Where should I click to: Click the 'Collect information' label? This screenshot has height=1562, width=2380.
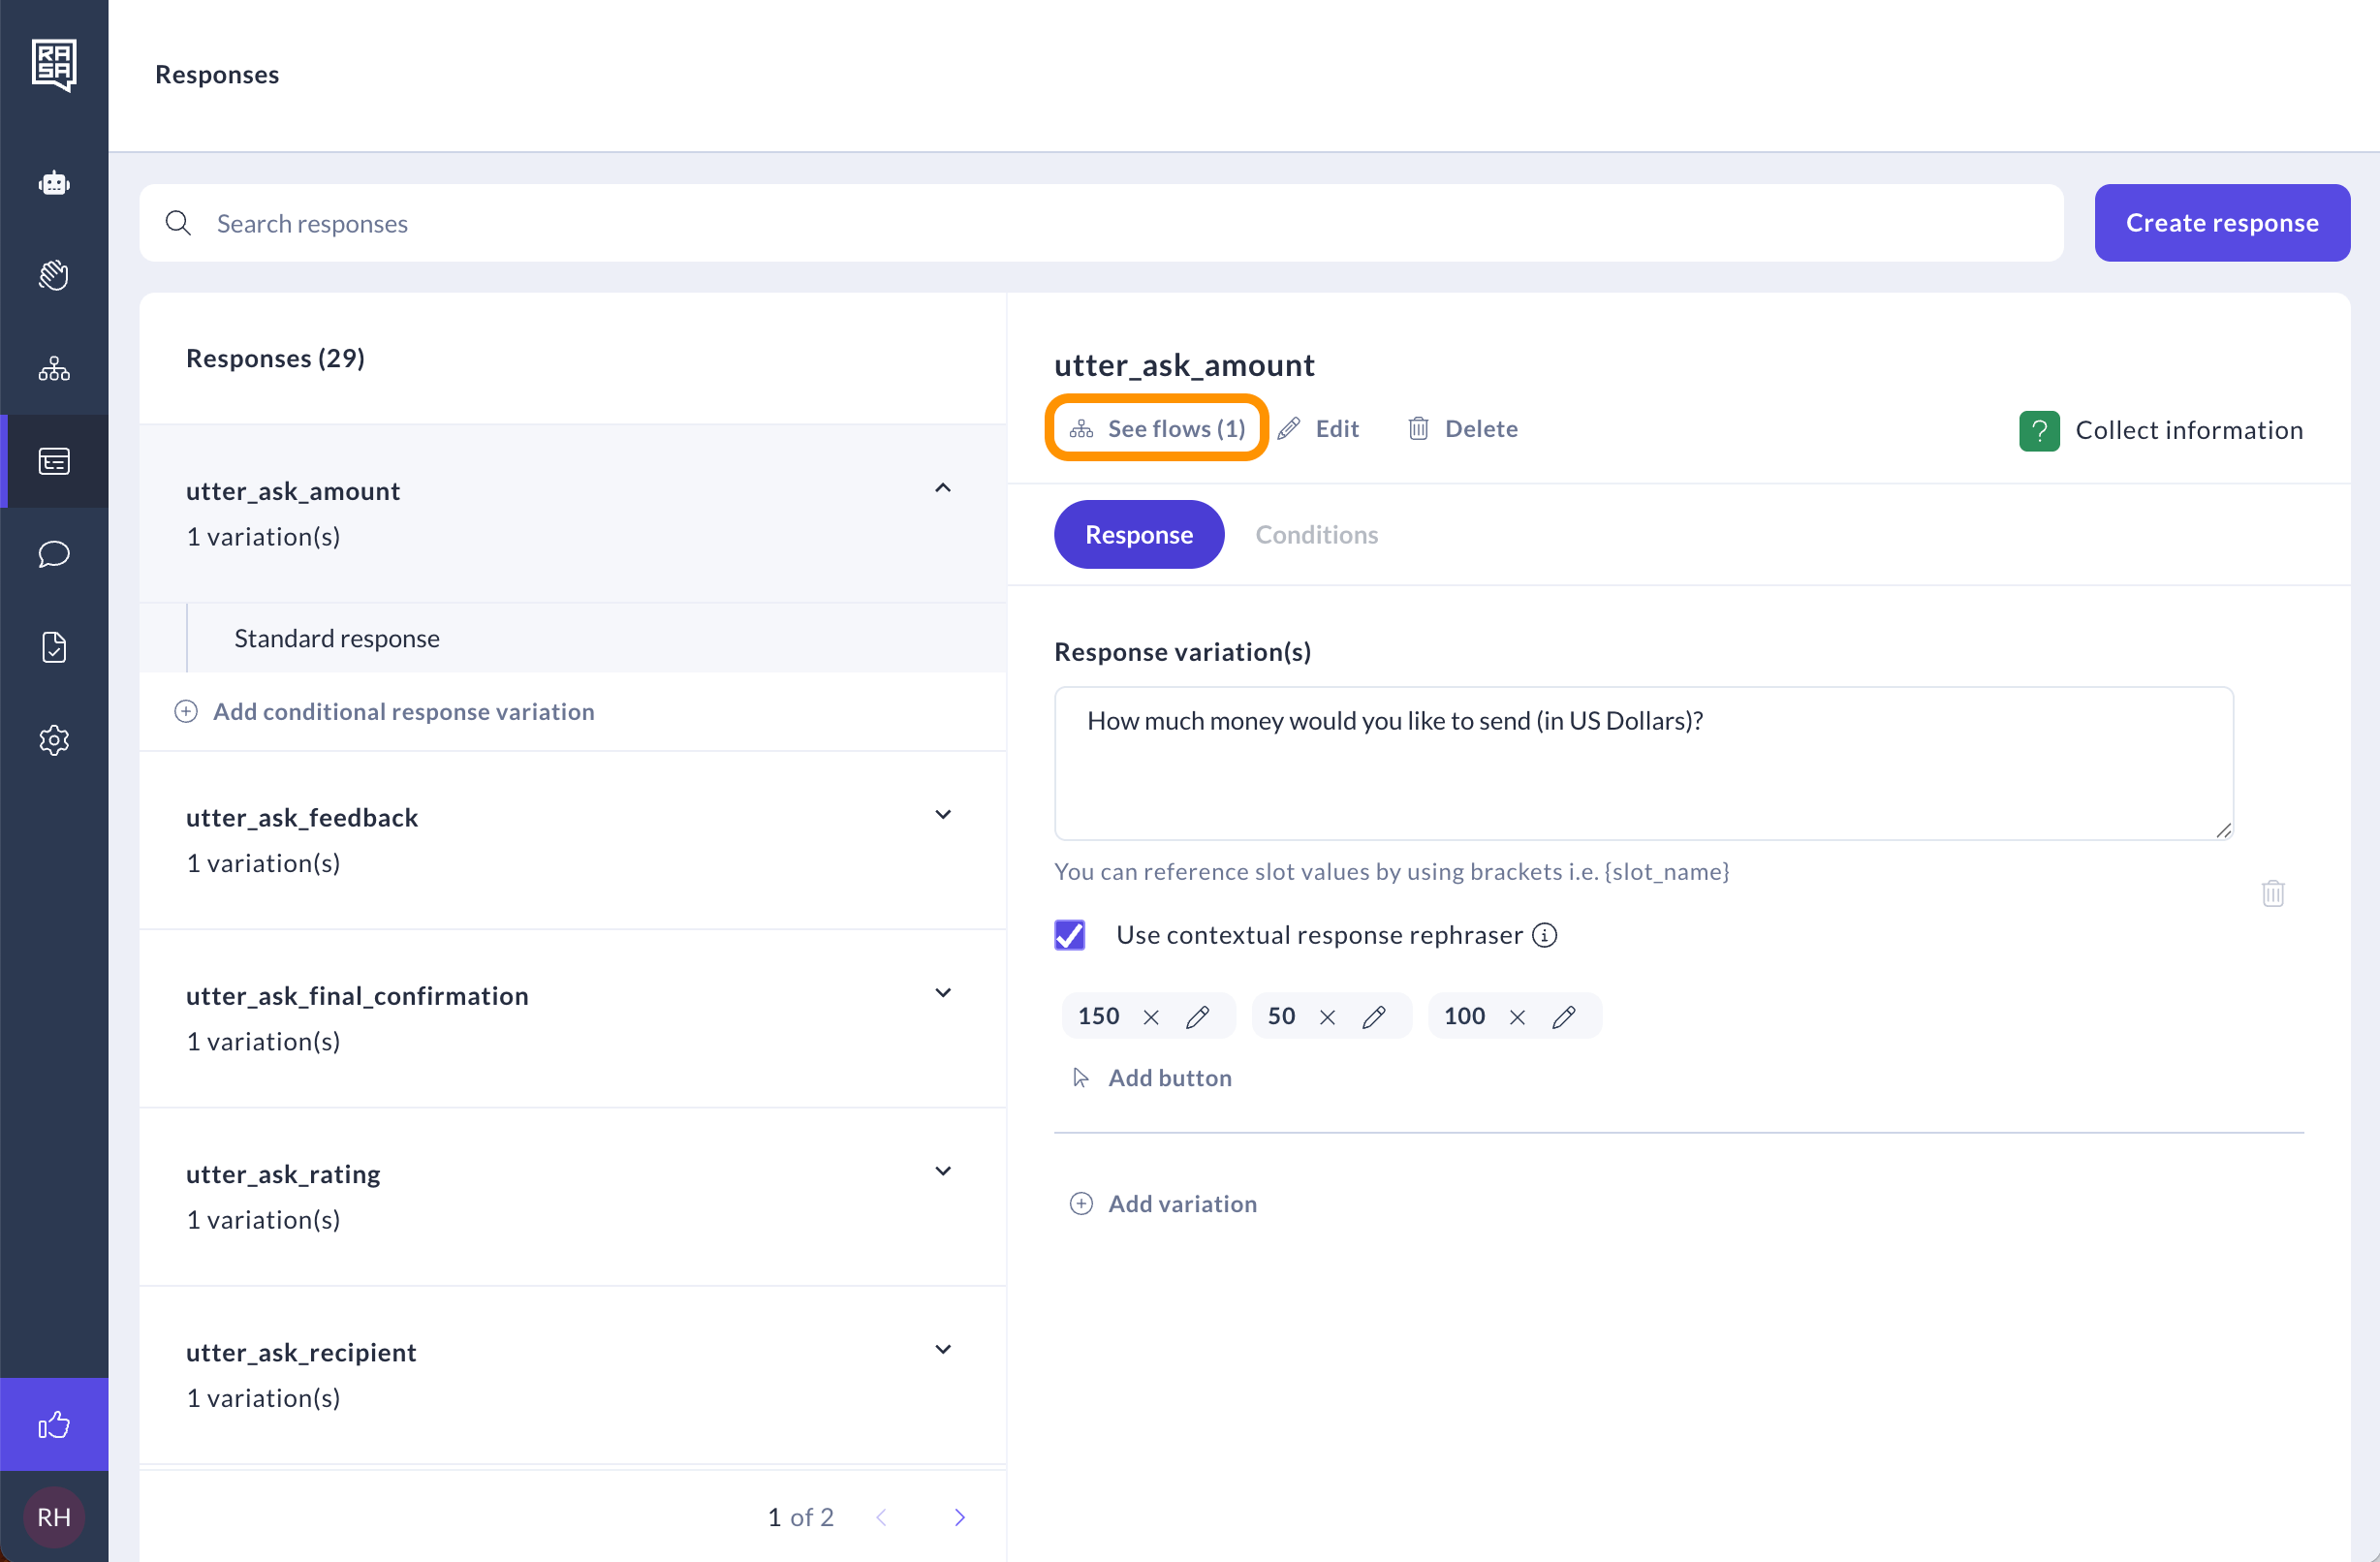(x=2189, y=431)
